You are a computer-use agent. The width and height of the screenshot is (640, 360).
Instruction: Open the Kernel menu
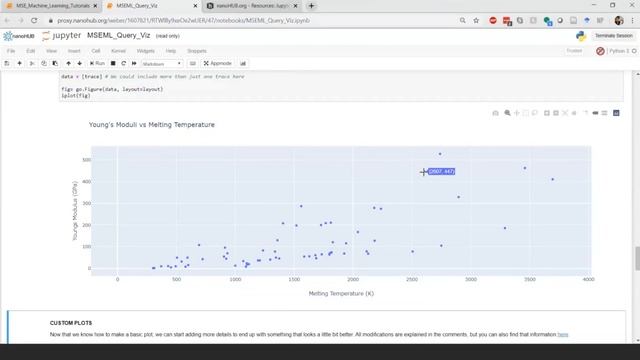click(118, 51)
